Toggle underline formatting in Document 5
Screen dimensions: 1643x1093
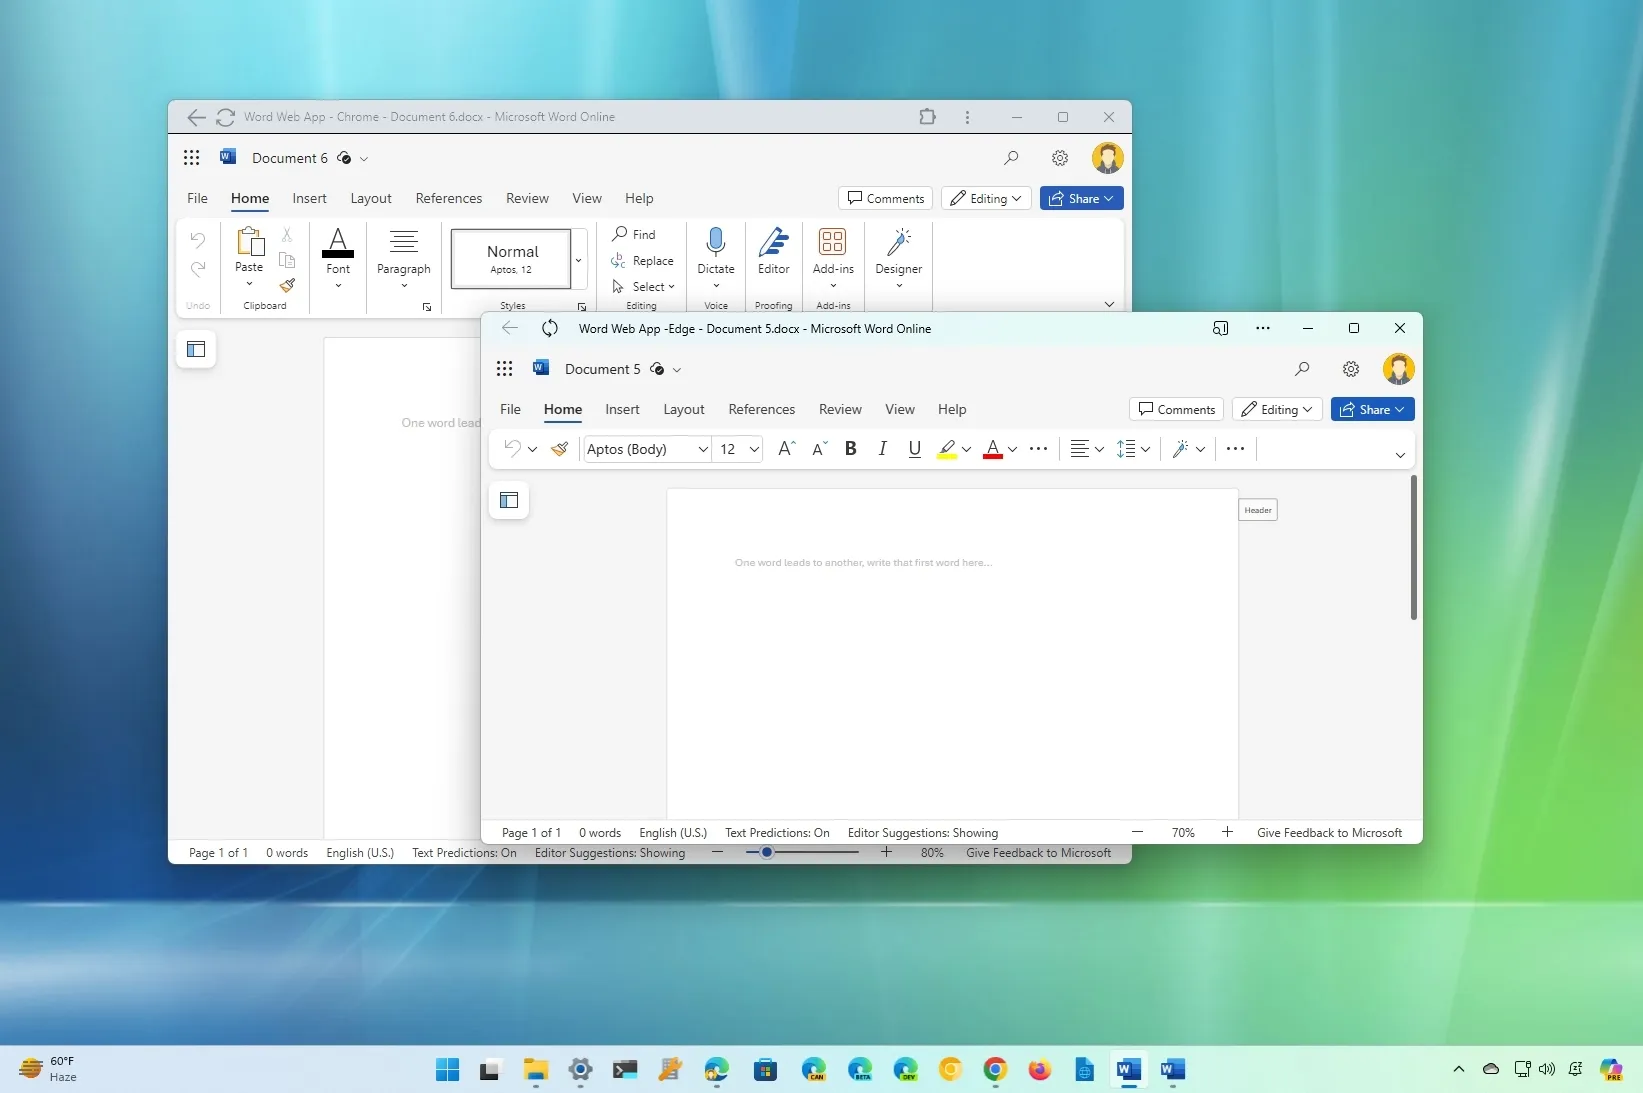(x=914, y=449)
